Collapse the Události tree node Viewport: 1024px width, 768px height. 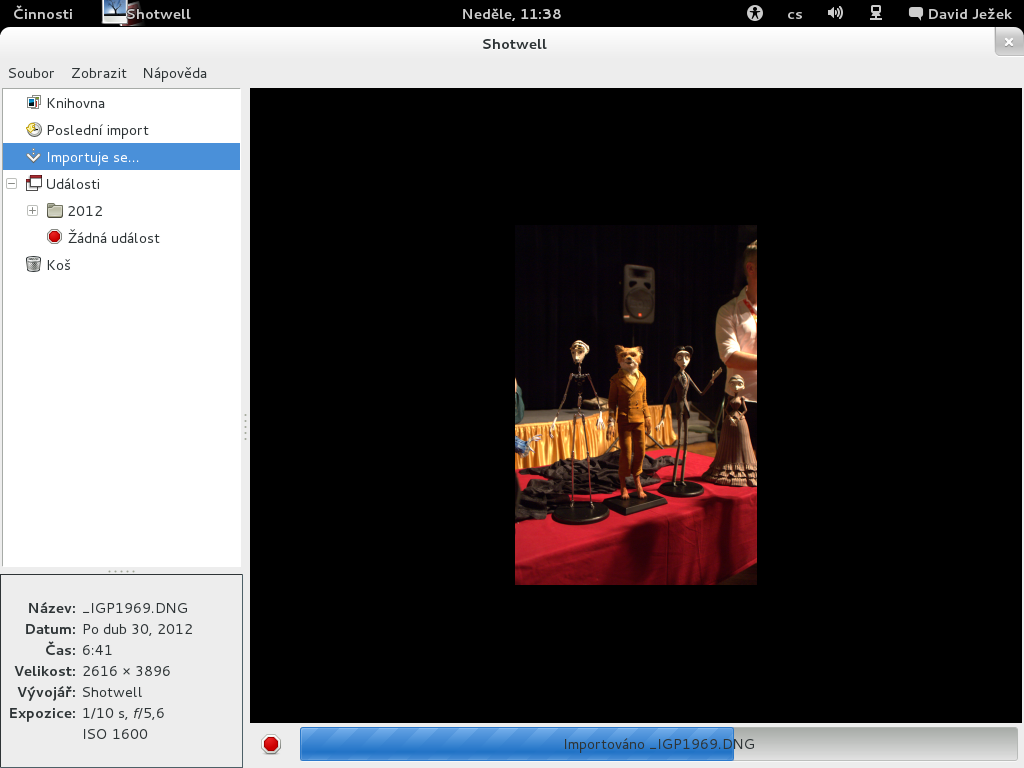(12, 184)
